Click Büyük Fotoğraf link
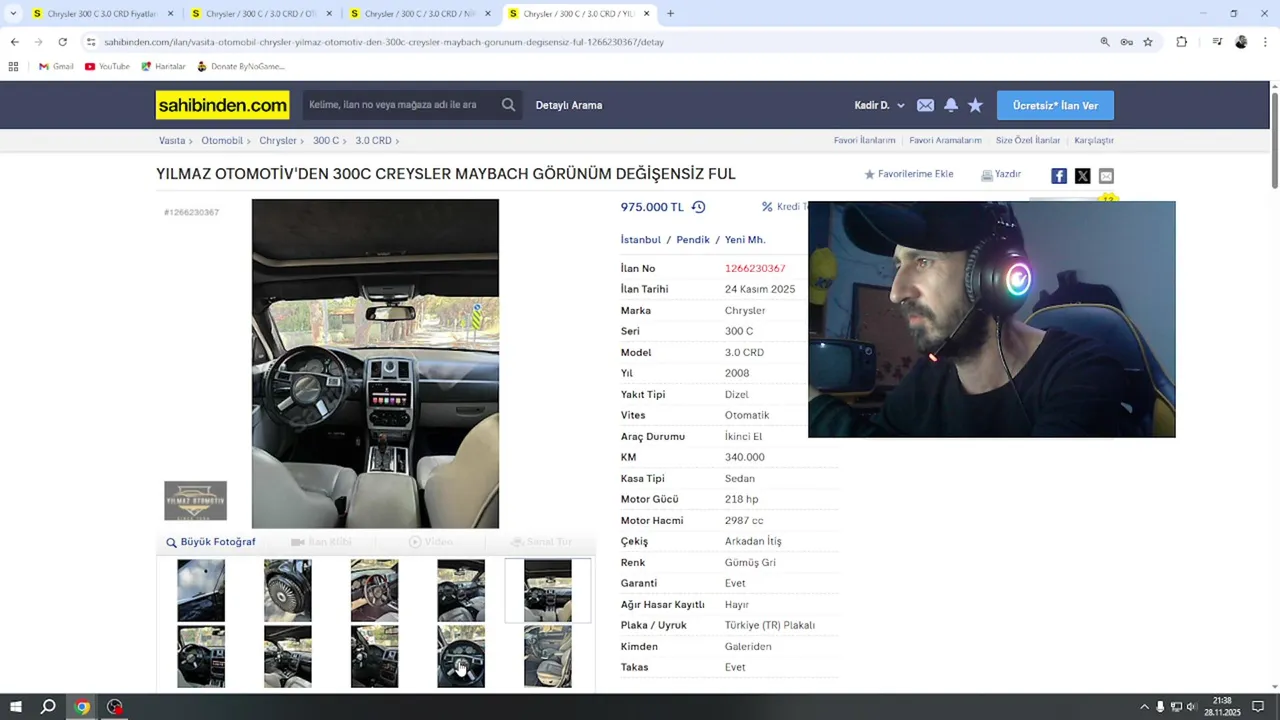Screen dimensions: 1280x720 211,542
